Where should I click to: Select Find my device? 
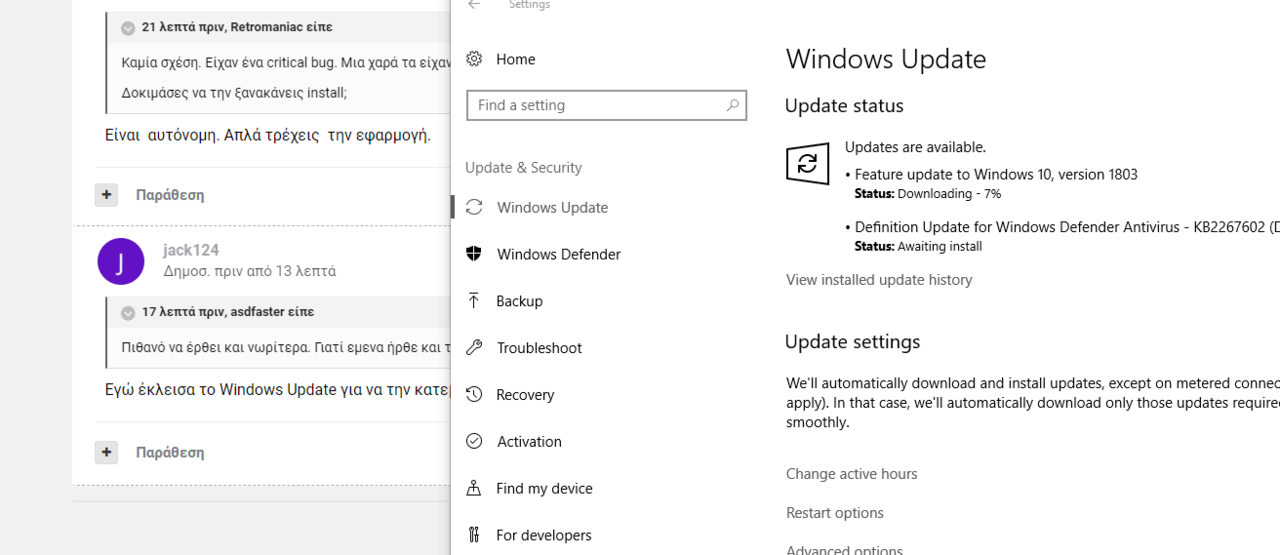click(x=544, y=488)
